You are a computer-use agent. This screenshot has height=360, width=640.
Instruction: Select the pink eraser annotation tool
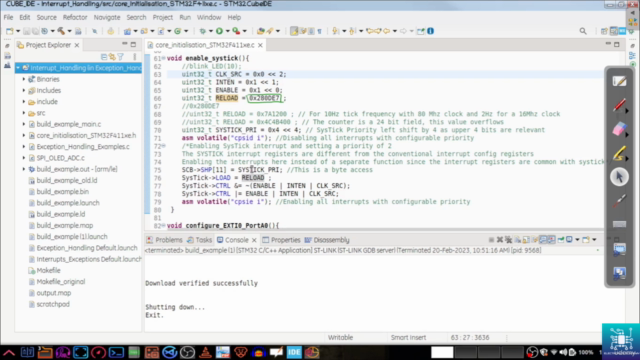[619, 129]
